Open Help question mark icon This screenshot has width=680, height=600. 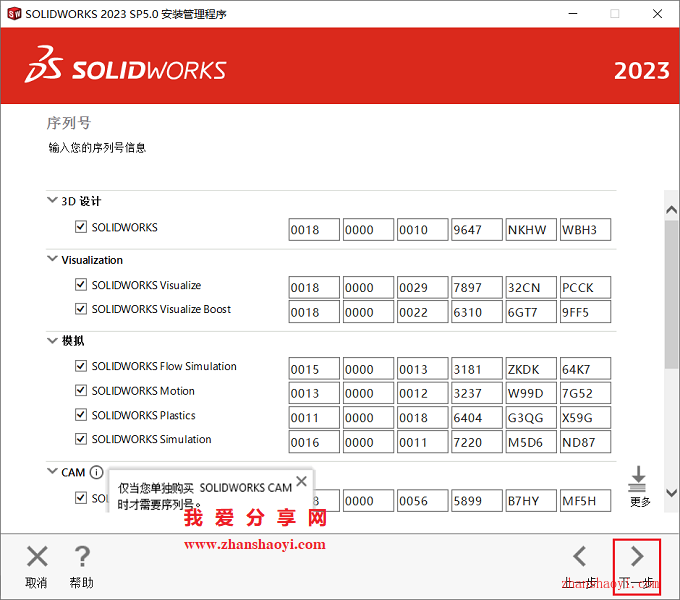pyautogui.click(x=82, y=556)
